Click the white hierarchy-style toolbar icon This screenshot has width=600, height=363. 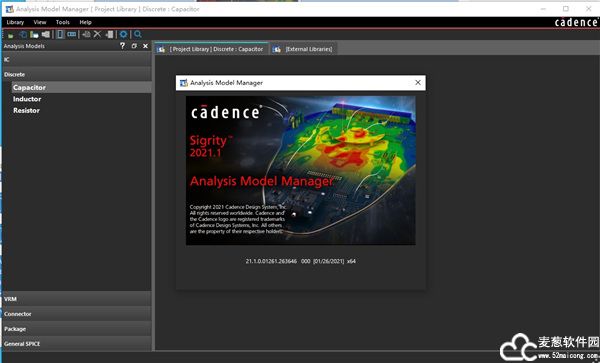point(46,34)
